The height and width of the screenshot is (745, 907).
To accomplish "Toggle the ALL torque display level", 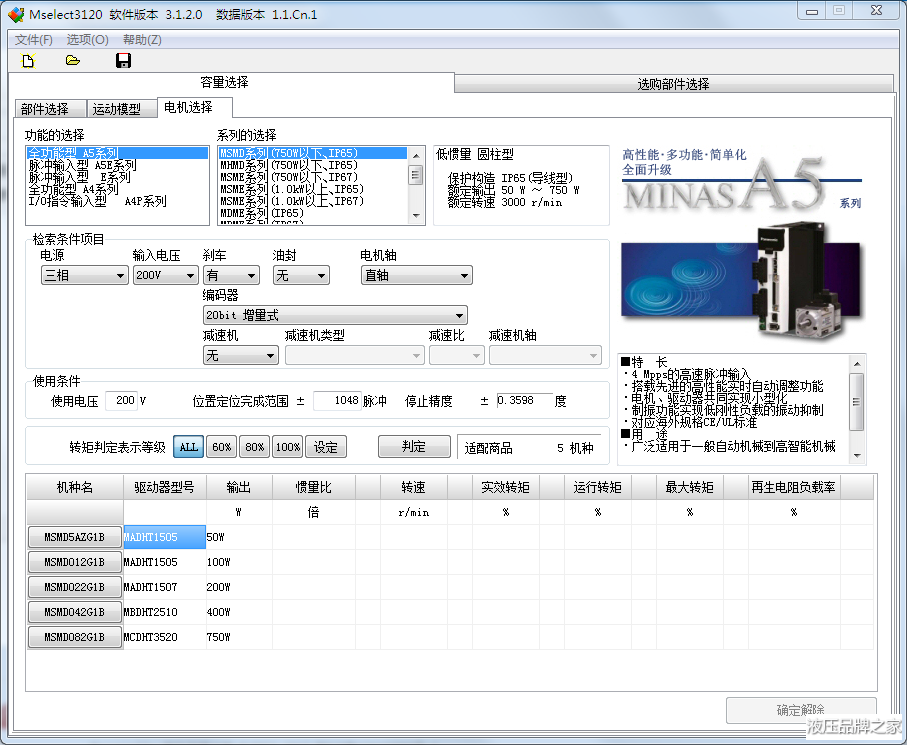I will (188, 447).
